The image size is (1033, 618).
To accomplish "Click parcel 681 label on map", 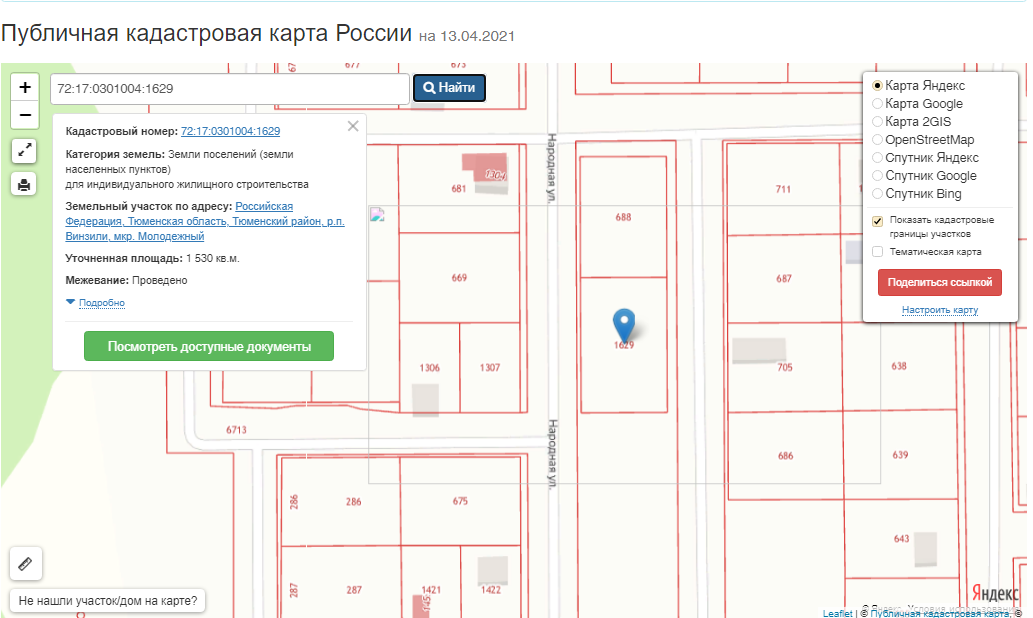I will pos(459,188).
